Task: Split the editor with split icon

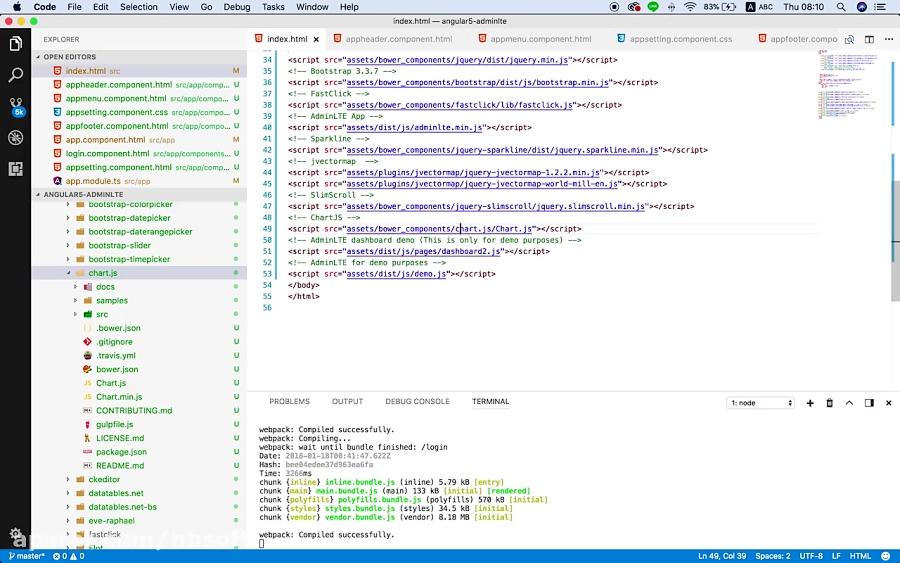Action: click(x=868, y=40)
